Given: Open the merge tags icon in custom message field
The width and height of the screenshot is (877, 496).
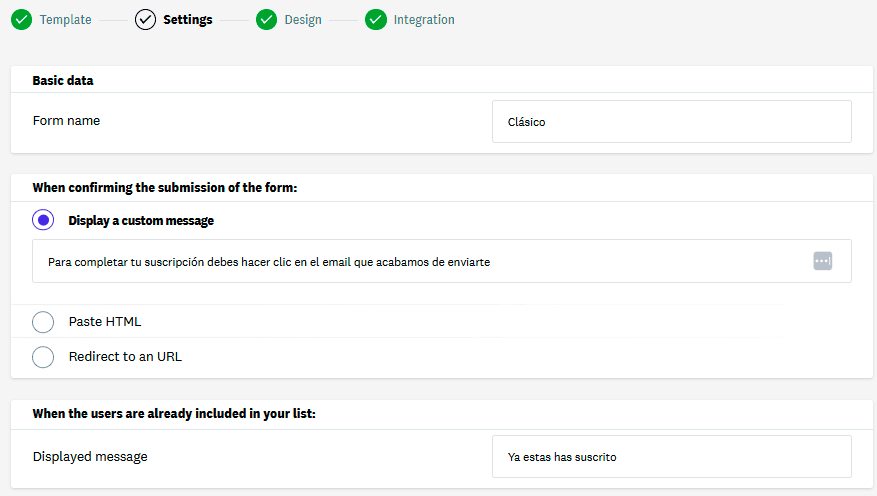Looking at the screenshot, I should click(822, 261).
